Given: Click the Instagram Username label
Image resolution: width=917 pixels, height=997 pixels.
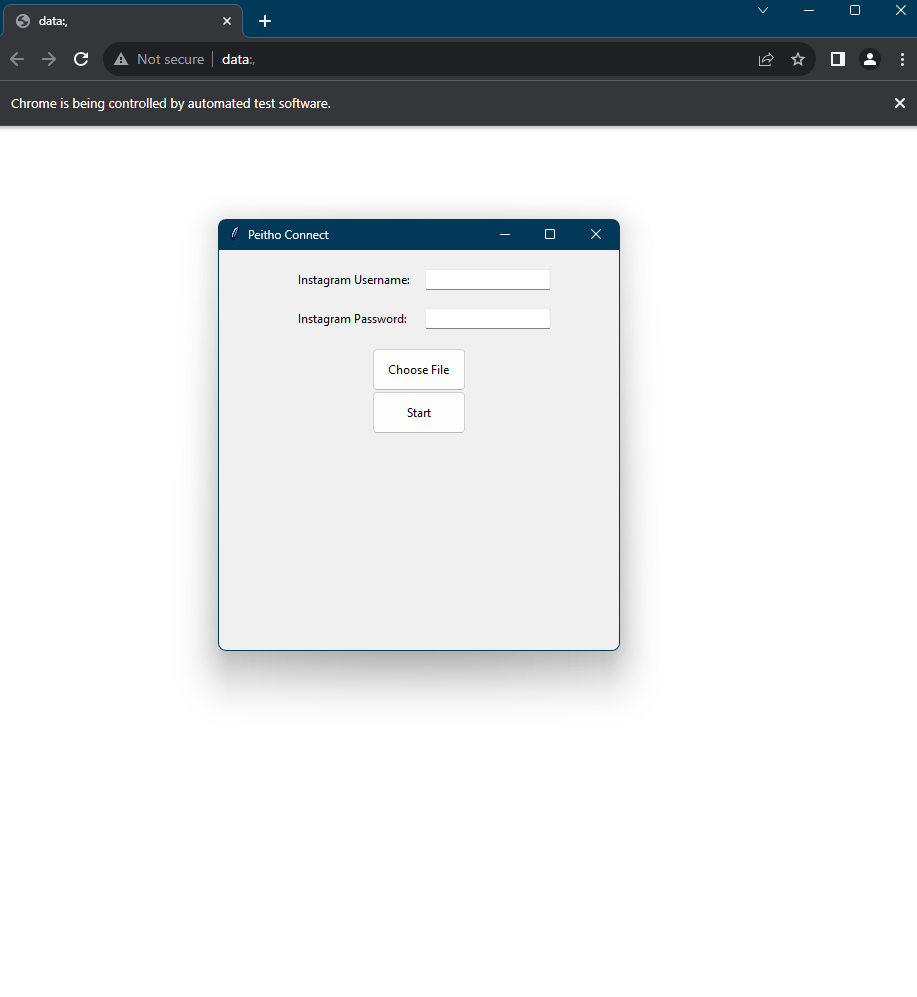Looking at the screenshot, I should click(x=354, y=280).
